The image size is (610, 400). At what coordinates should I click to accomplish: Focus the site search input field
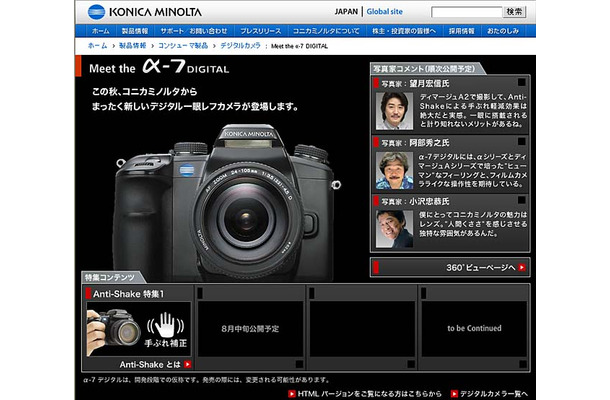[467, 12]
